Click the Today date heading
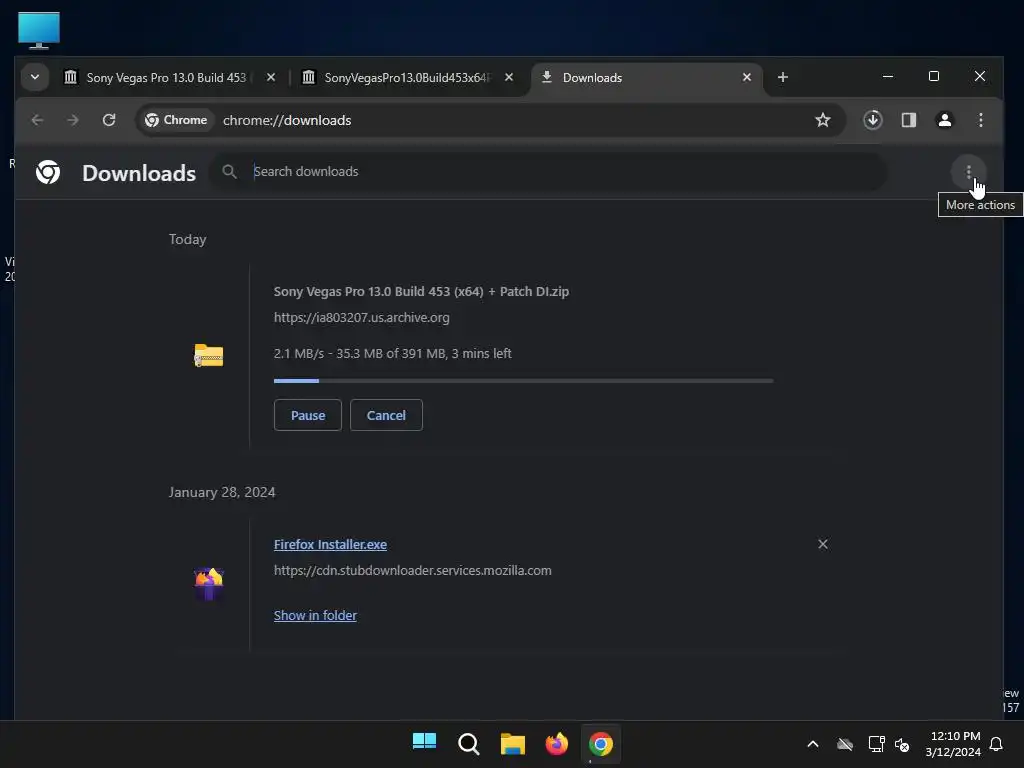This screenshot has height=768, width=1024. 187,240
